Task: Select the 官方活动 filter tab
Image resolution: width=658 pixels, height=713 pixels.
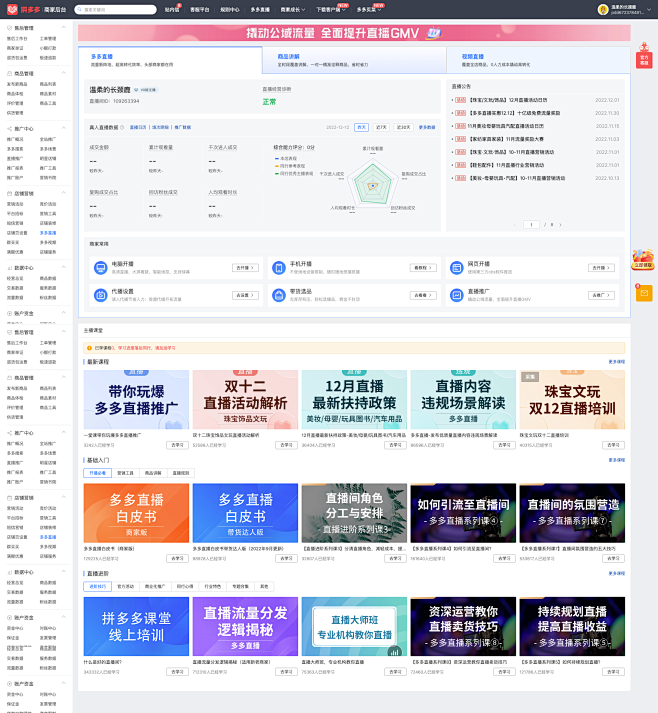Action: point(126,587)
